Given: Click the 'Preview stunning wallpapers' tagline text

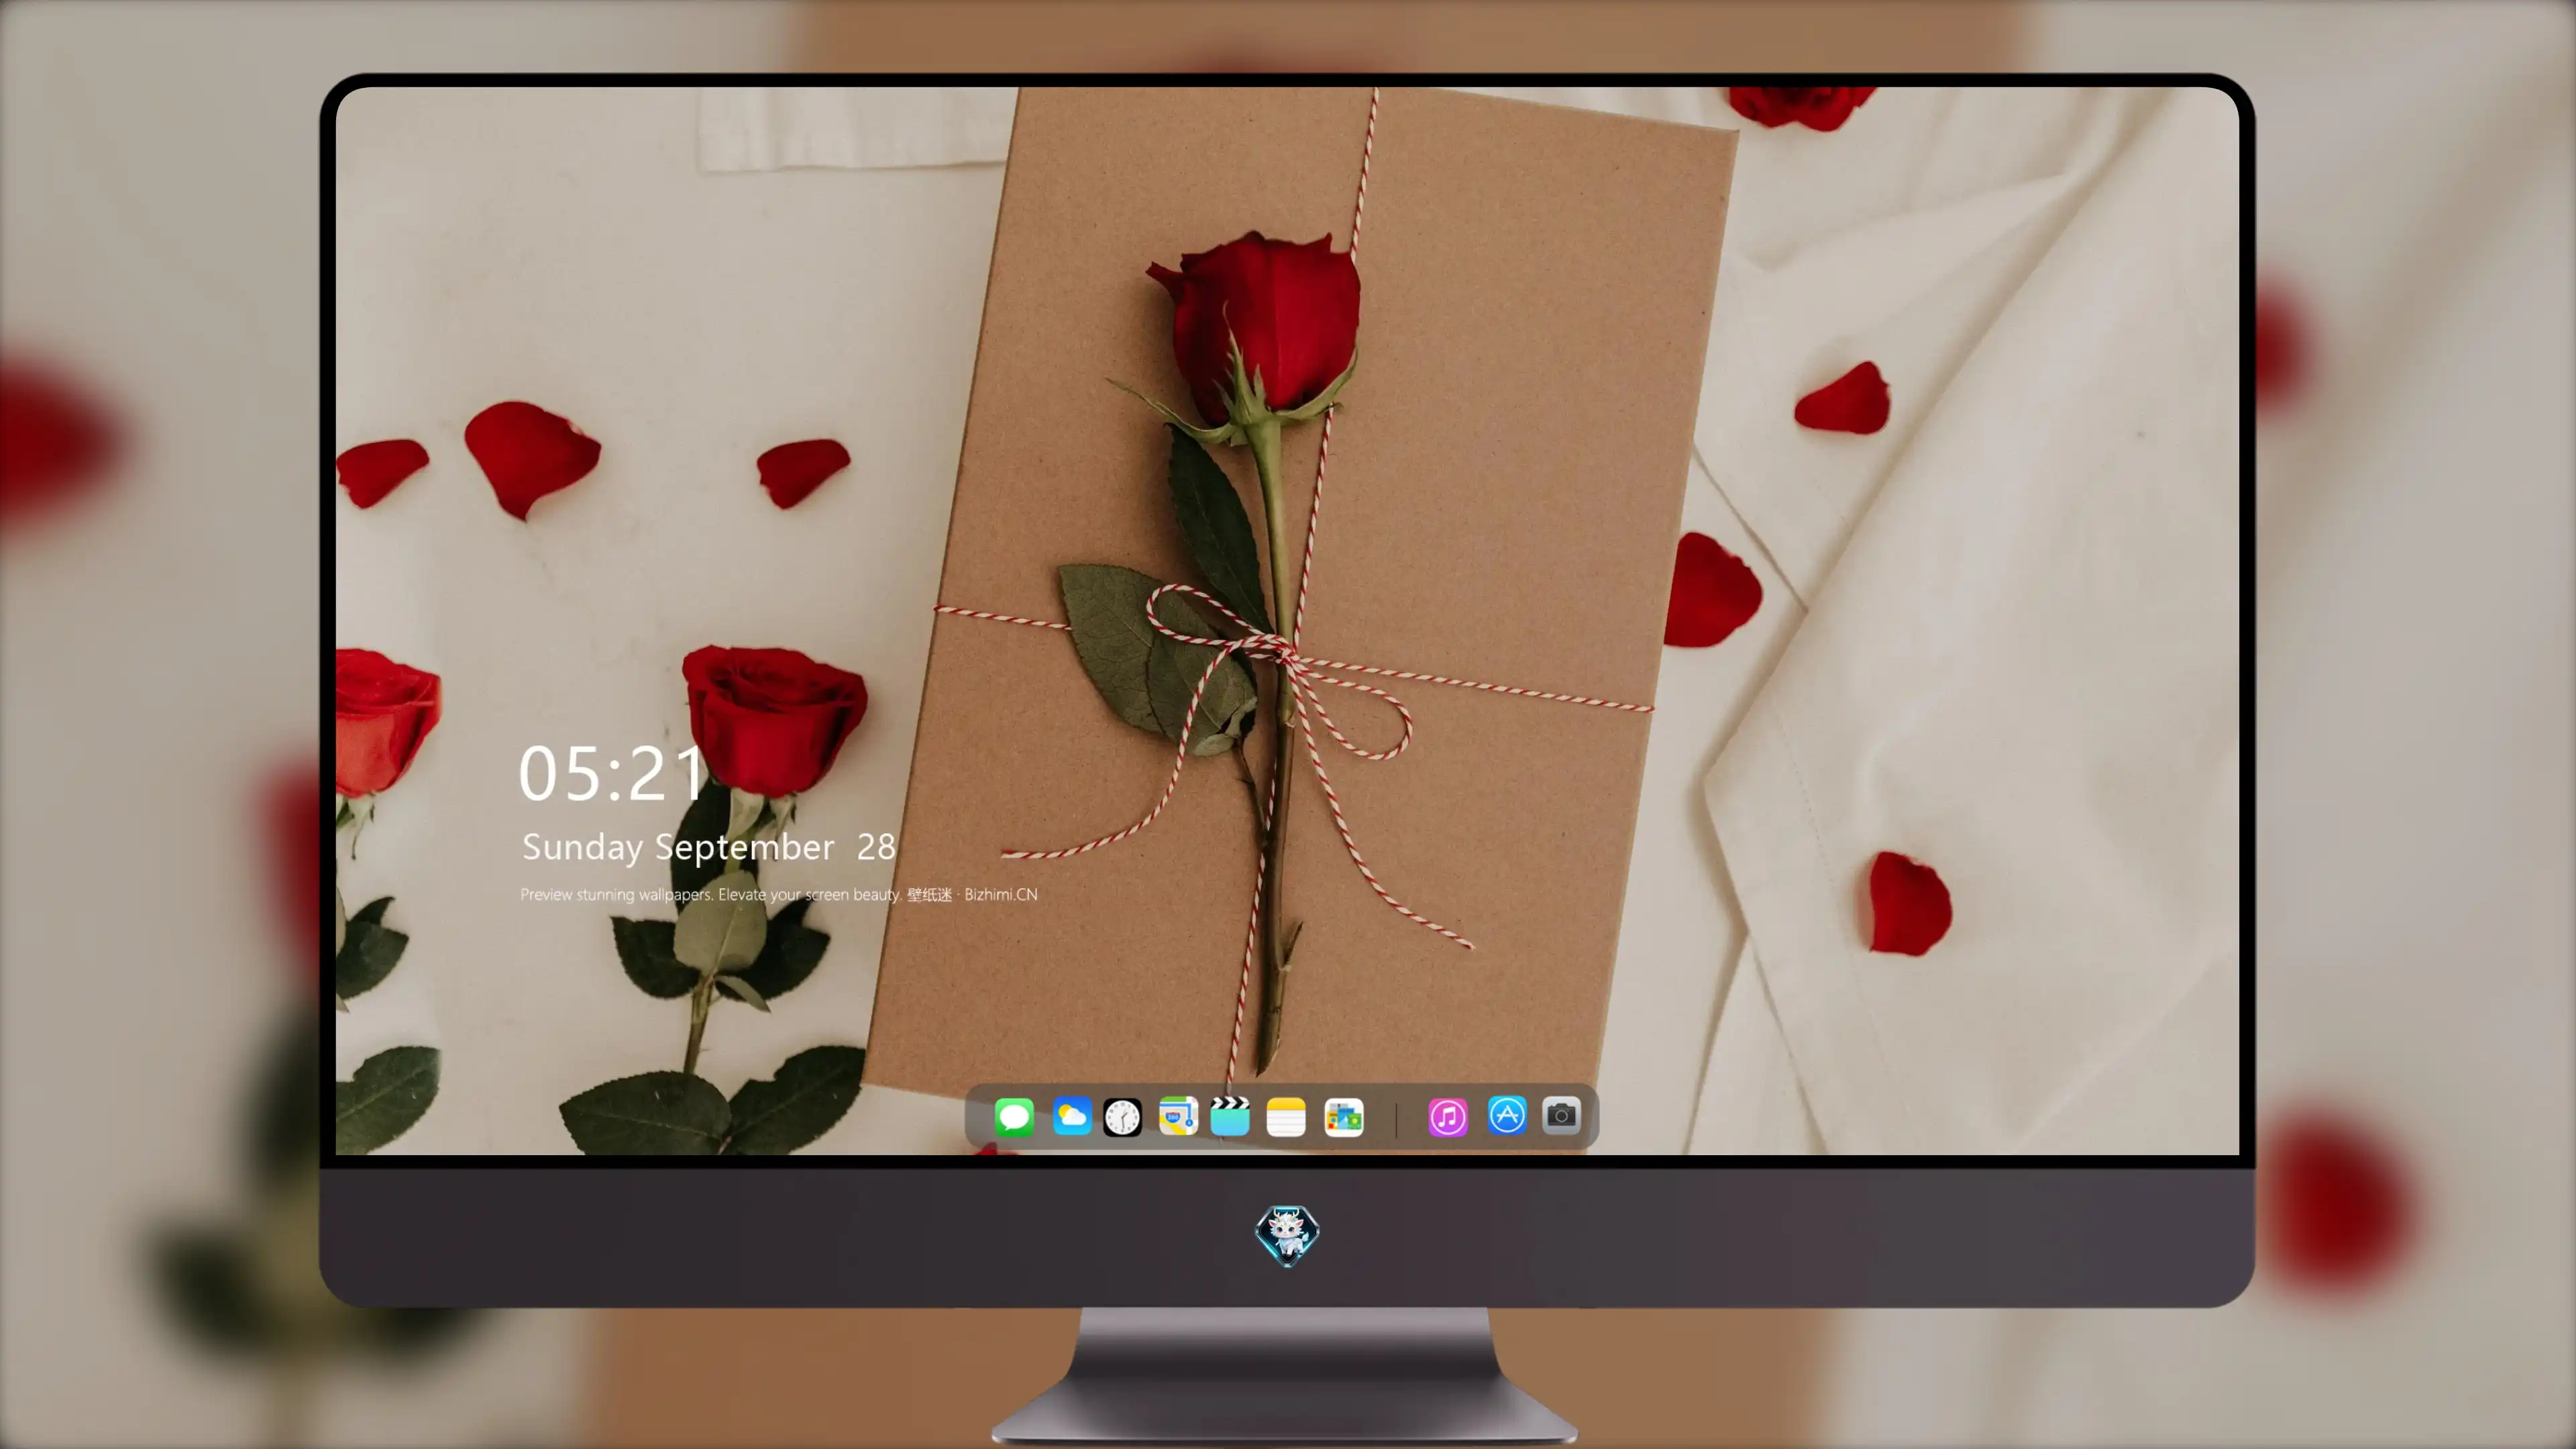Looking at the screenshot, I should click(x=779, y=894).
